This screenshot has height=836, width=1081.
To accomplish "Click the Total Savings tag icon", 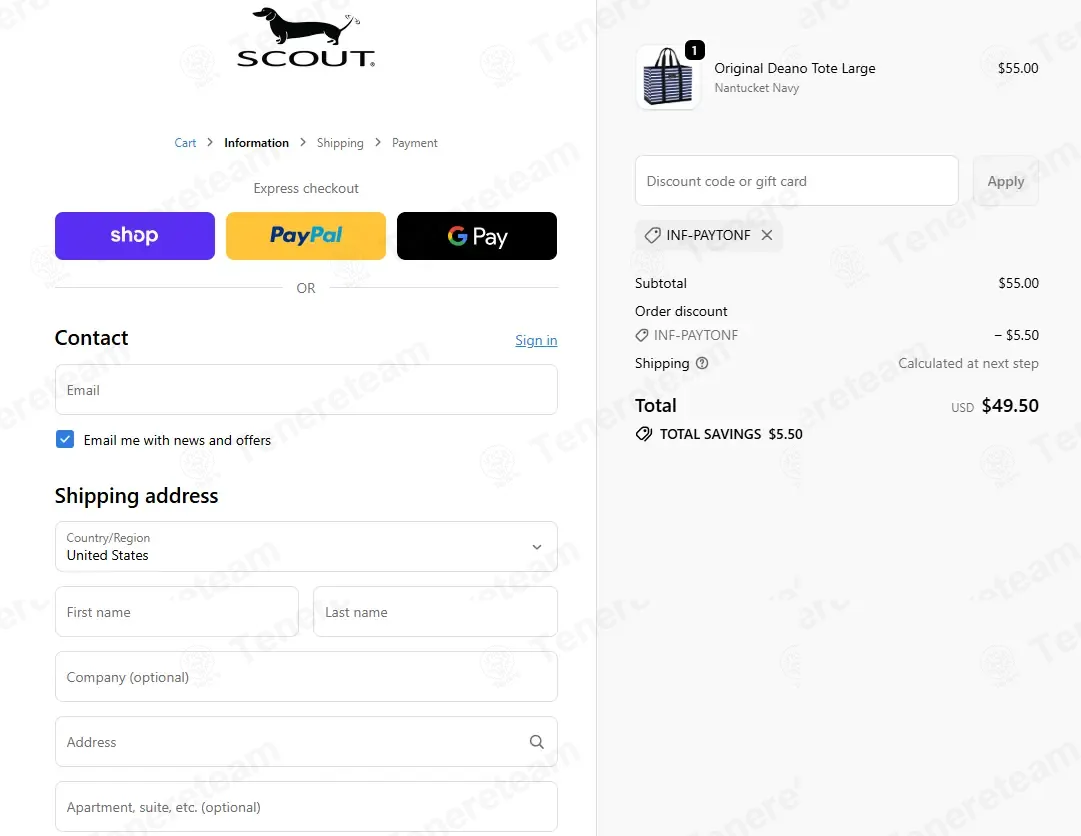I will click(x=644, y=435).
